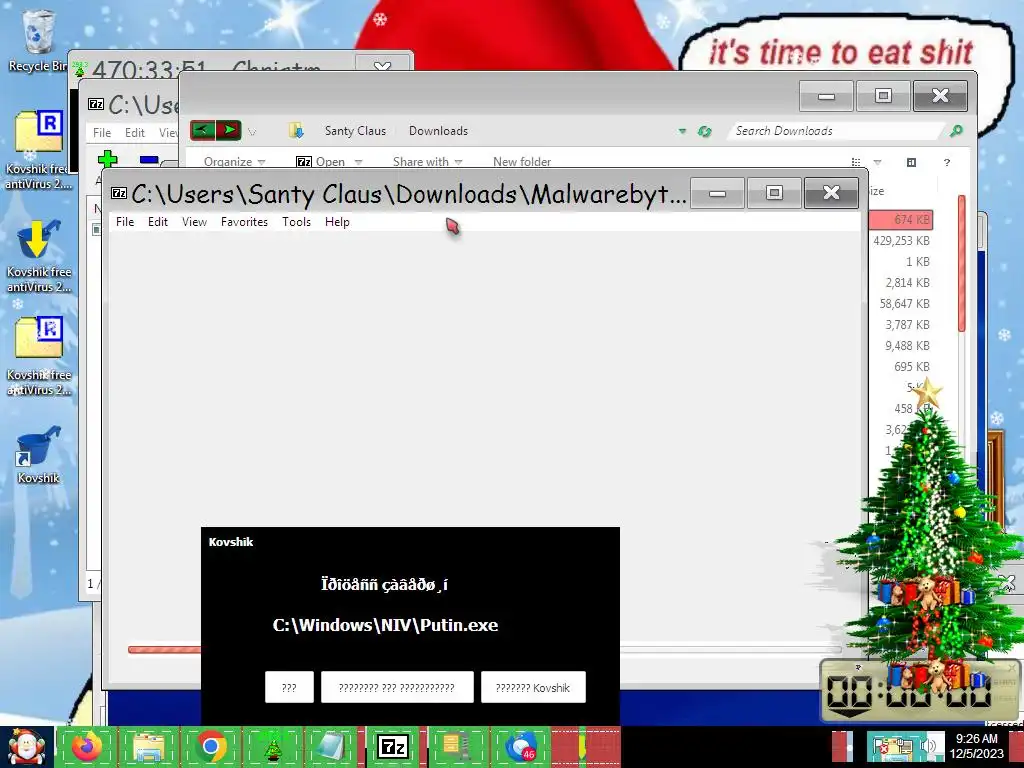The image size is (1024, 768).
Task: Switch to 7-Zip on the taskbar
Action: pos(393,747)
